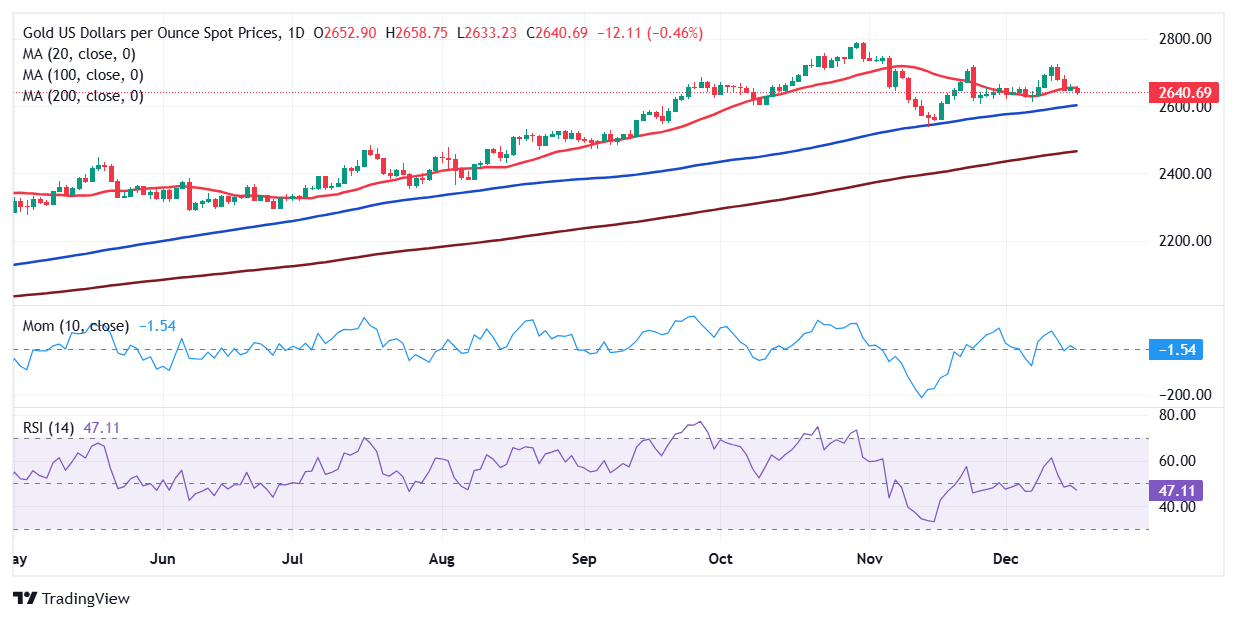Select the Oct label on time axis
The height and width of the screenshot is (620, 1237).
pos(719,557)
